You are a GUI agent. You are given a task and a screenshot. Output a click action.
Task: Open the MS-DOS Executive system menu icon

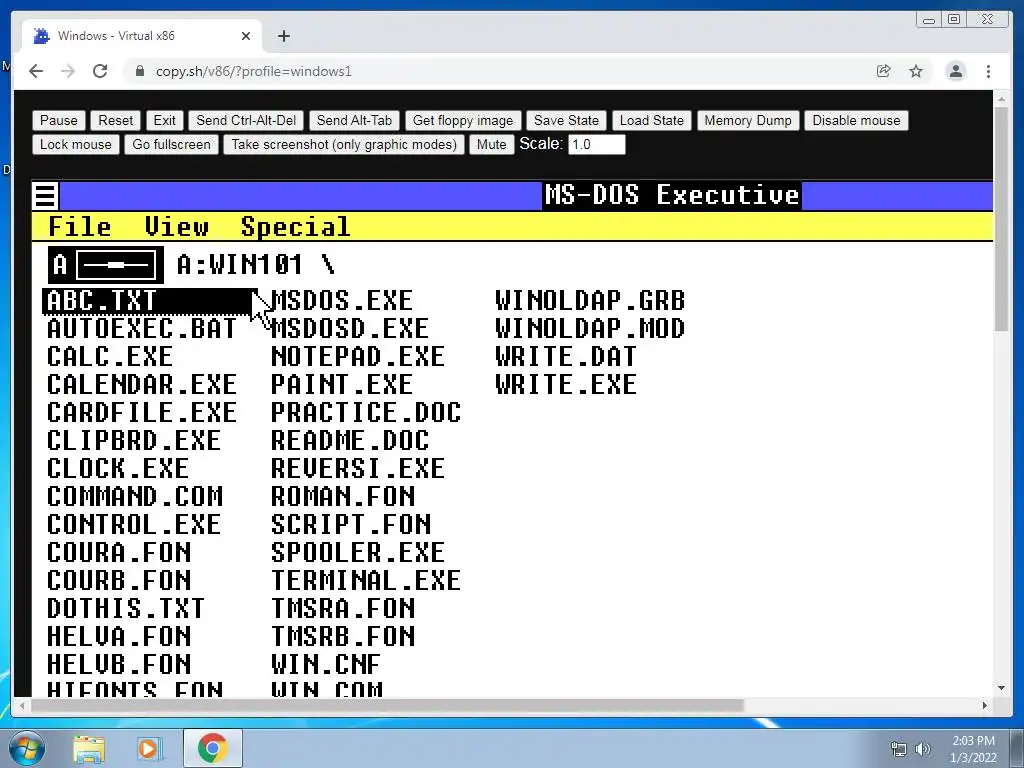(x=45, y=195)
